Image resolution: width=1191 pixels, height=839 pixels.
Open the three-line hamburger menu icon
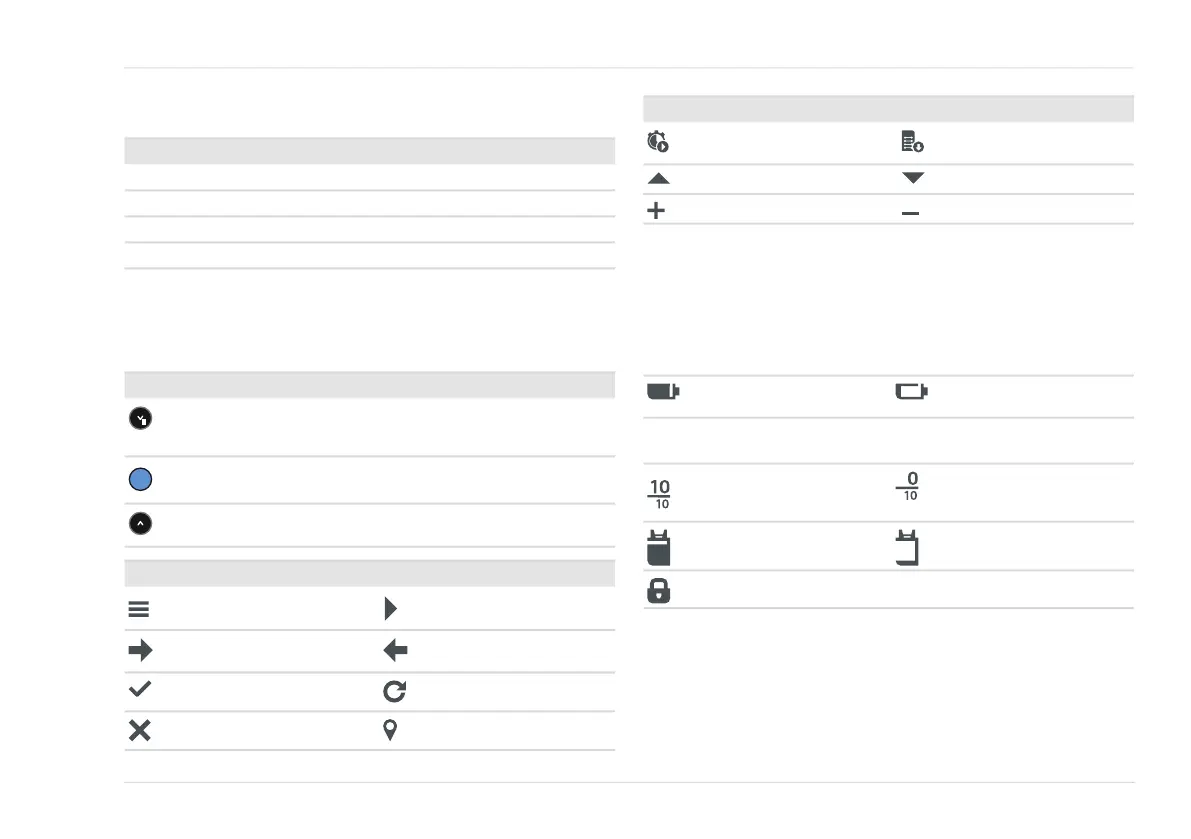(x=139, y=609)
